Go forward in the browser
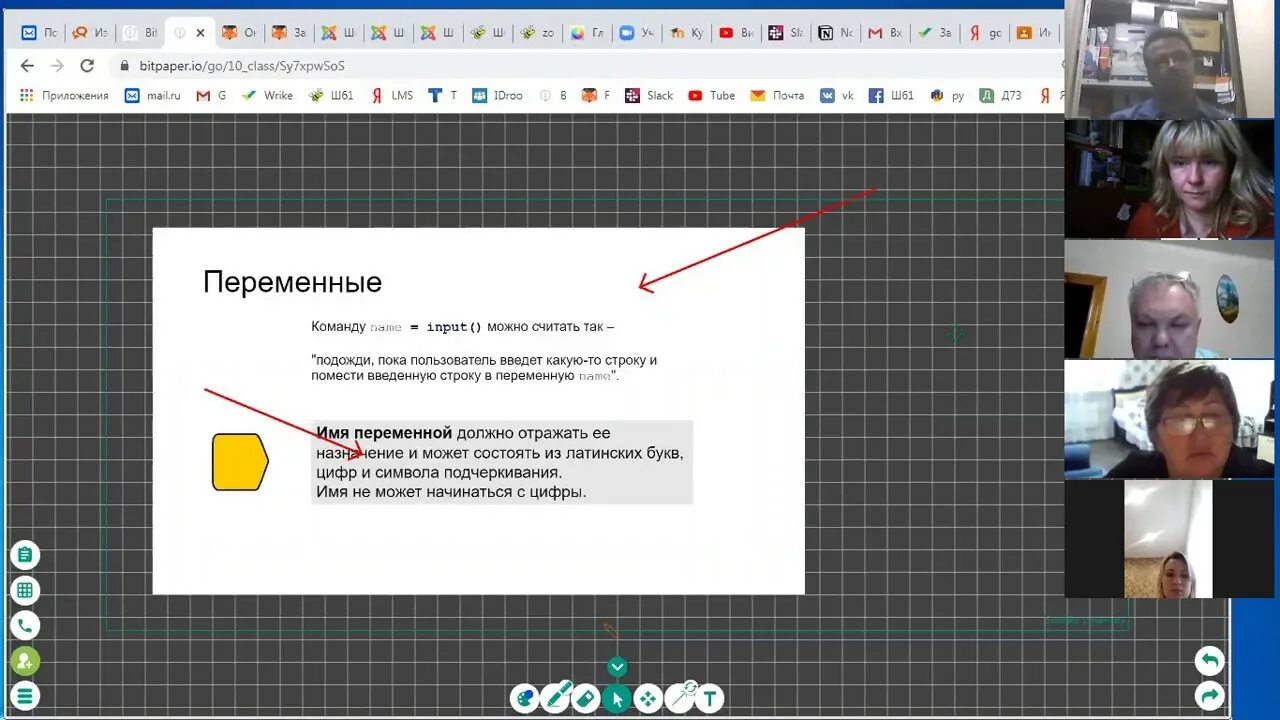Image resolution: width=1280 pixels, height=720 pixels. (57, 65)
